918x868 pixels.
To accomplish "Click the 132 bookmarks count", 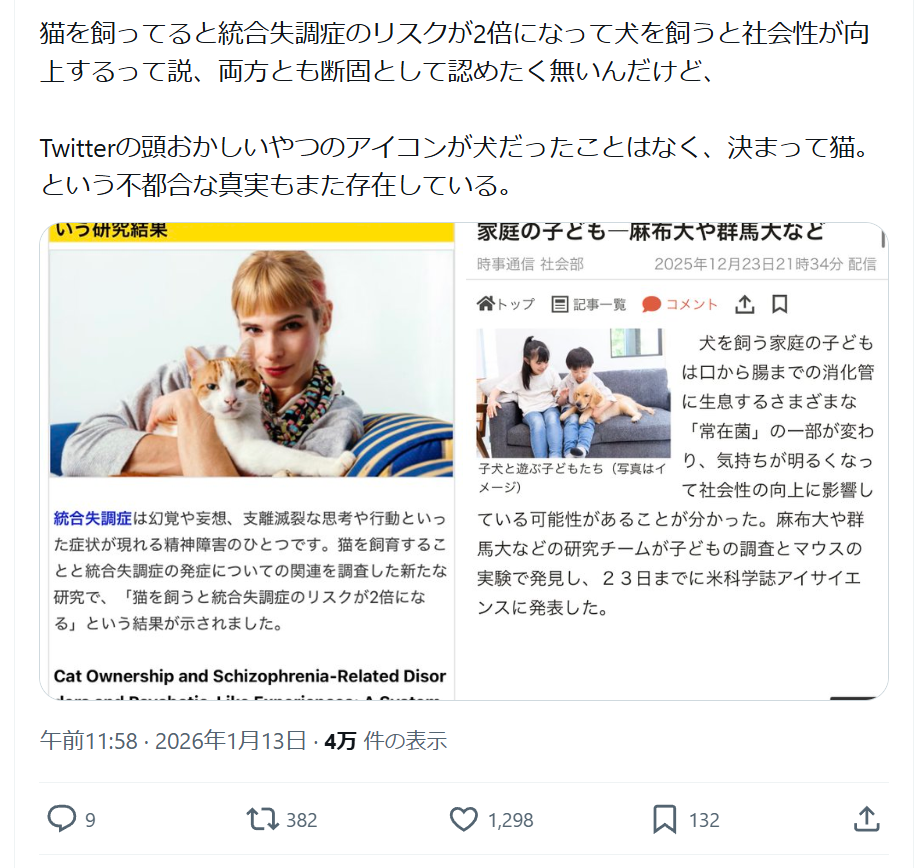I will (704, 820).
